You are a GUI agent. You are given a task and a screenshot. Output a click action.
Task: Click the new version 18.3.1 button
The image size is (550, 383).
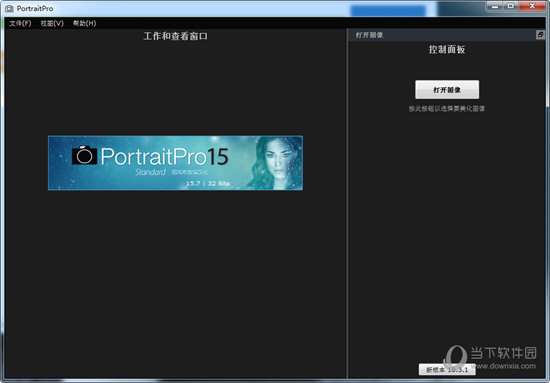[x=447, y=370]
